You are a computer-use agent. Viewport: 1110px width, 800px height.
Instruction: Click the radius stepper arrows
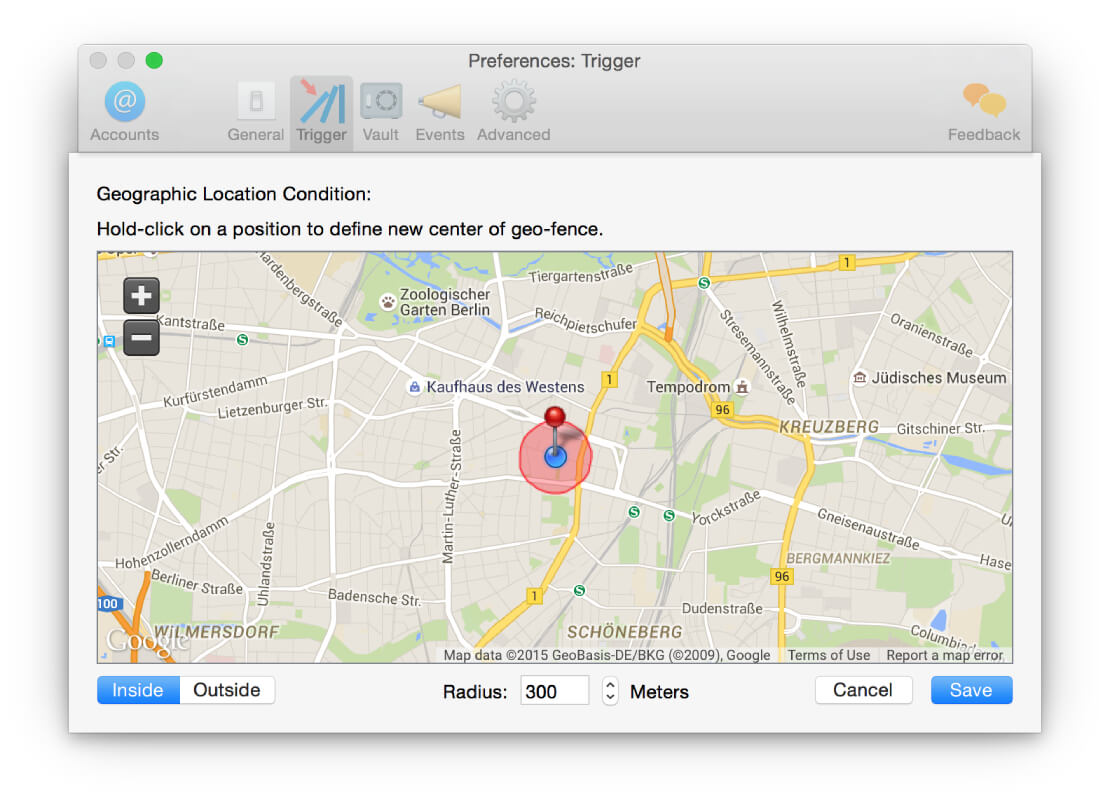pyautogui.click(x=610, y=691)
